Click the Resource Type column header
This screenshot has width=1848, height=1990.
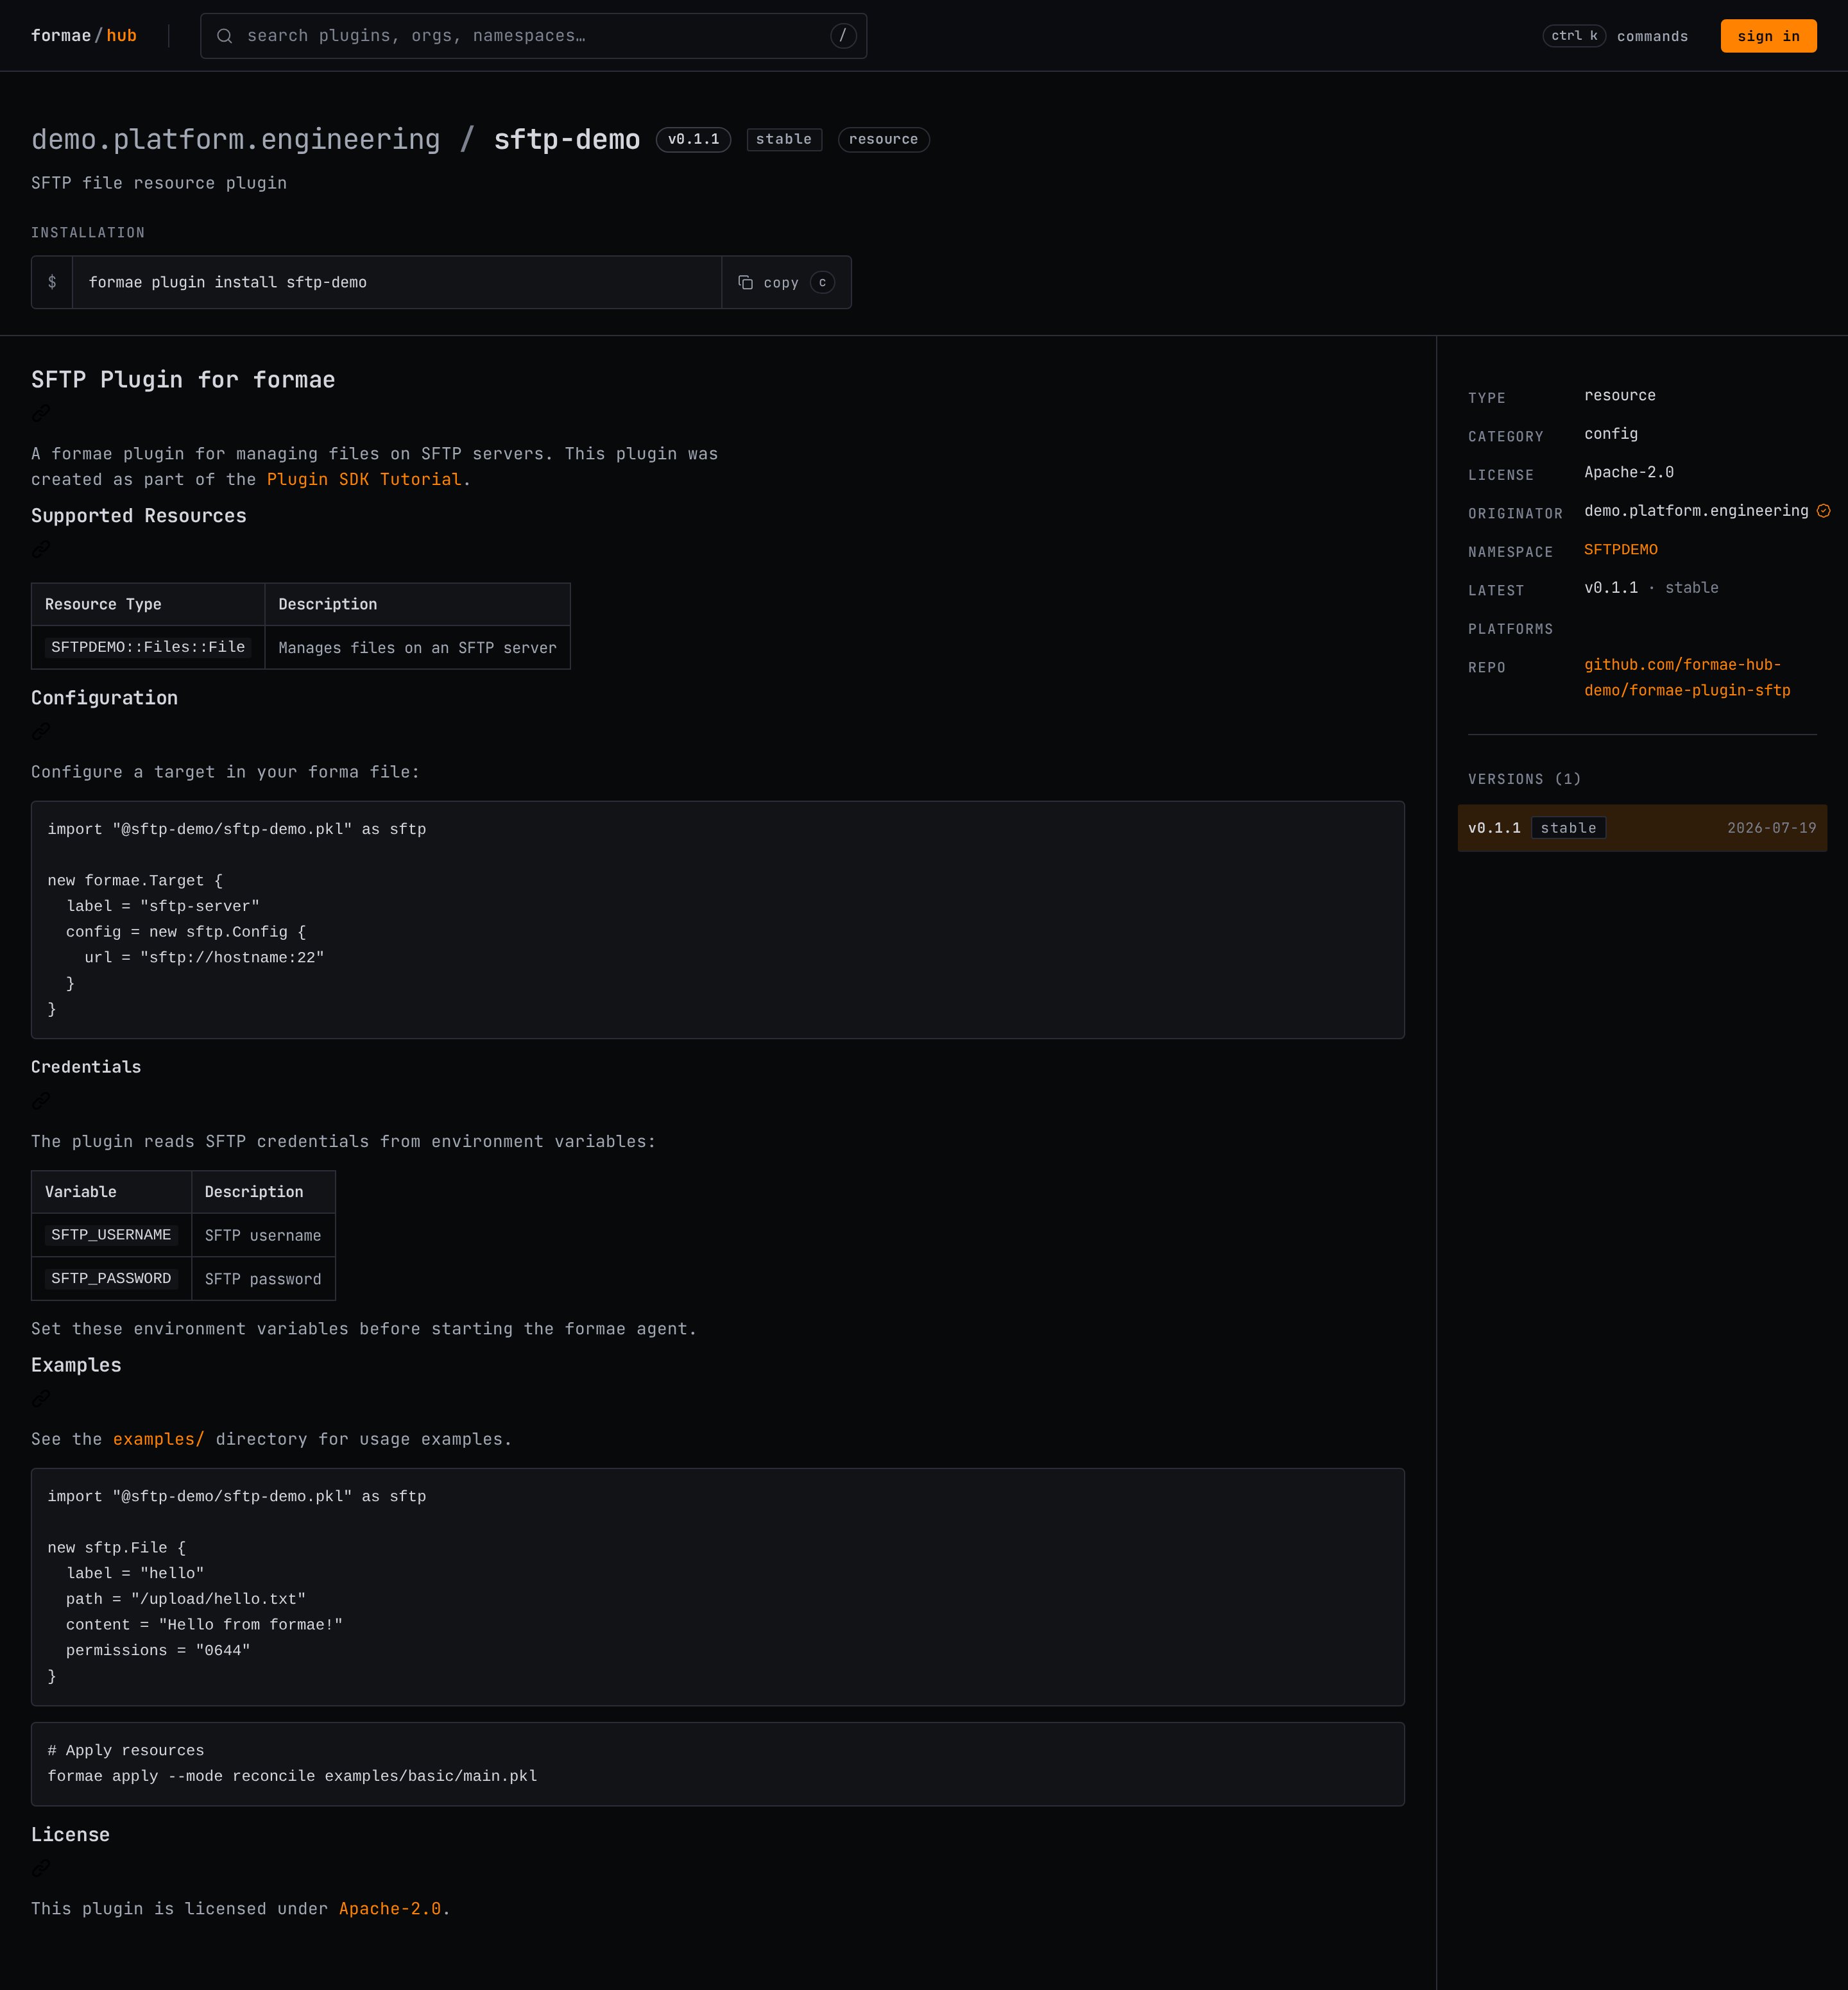pos(148,604)
